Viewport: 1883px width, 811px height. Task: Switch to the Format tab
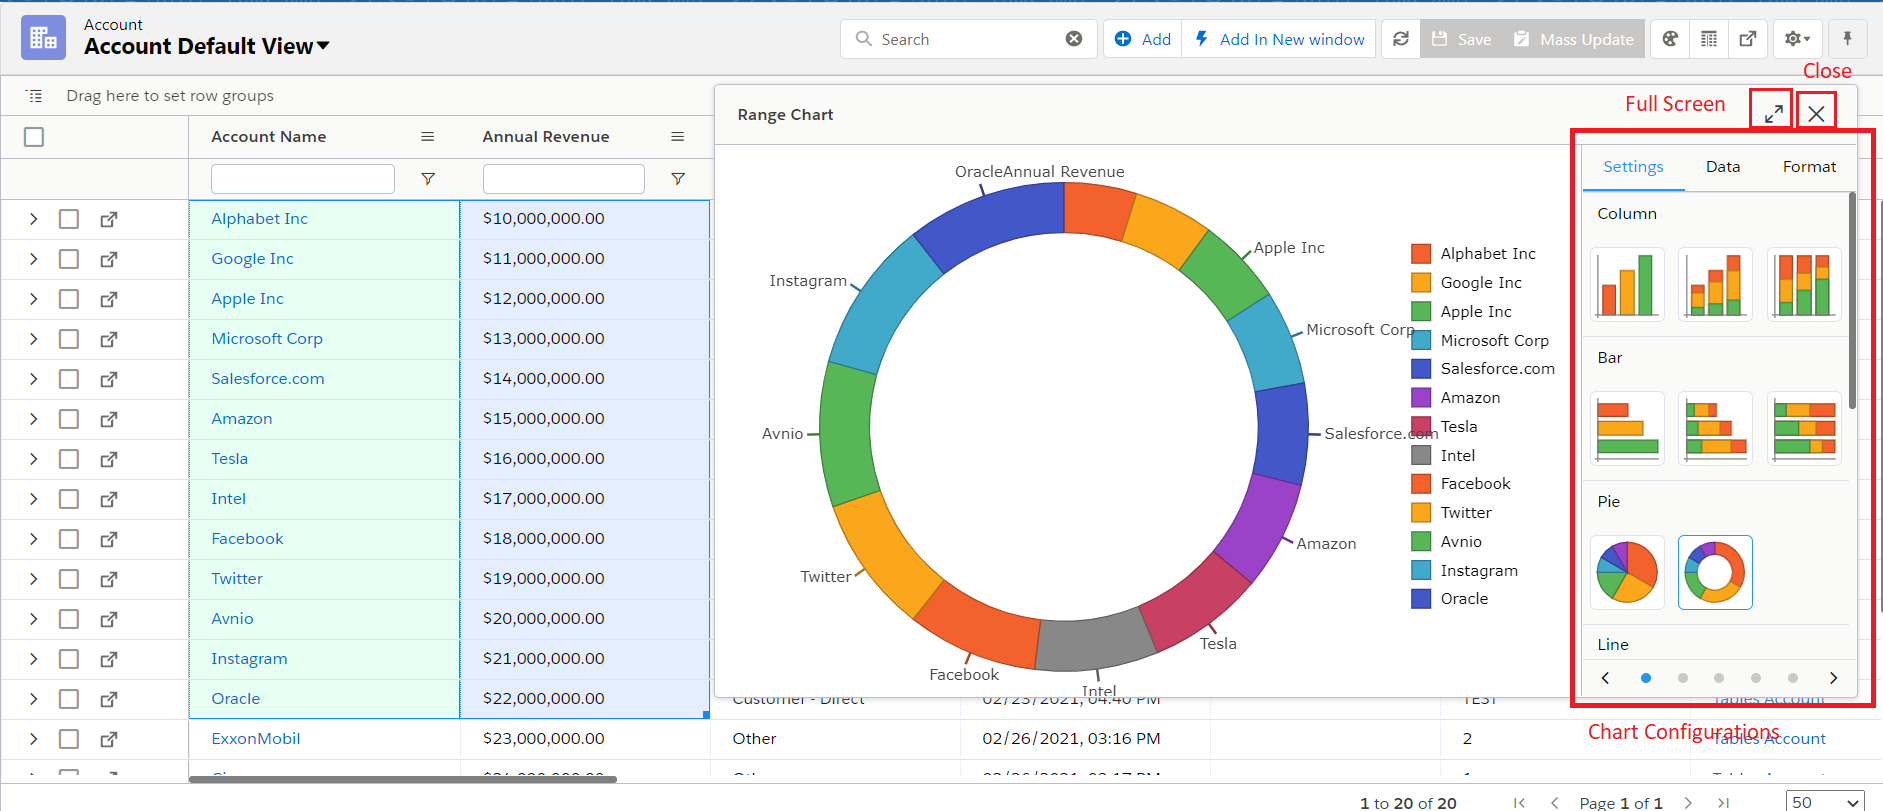click(1809, 167)
